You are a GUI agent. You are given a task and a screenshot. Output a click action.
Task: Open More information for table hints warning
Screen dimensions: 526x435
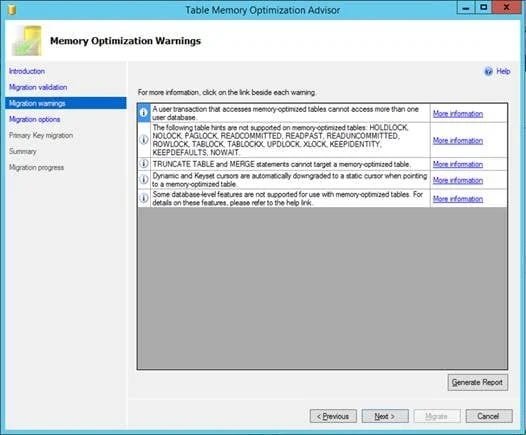click(x=458, y=141)
